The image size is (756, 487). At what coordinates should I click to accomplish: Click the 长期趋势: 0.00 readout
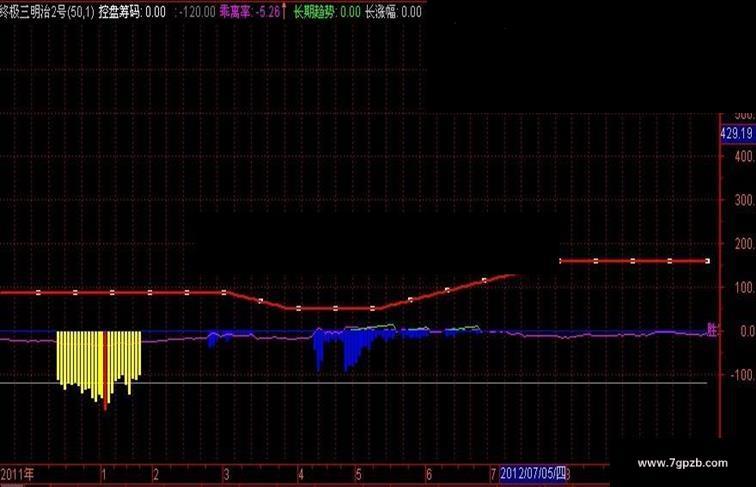click(x=327, y=12)
